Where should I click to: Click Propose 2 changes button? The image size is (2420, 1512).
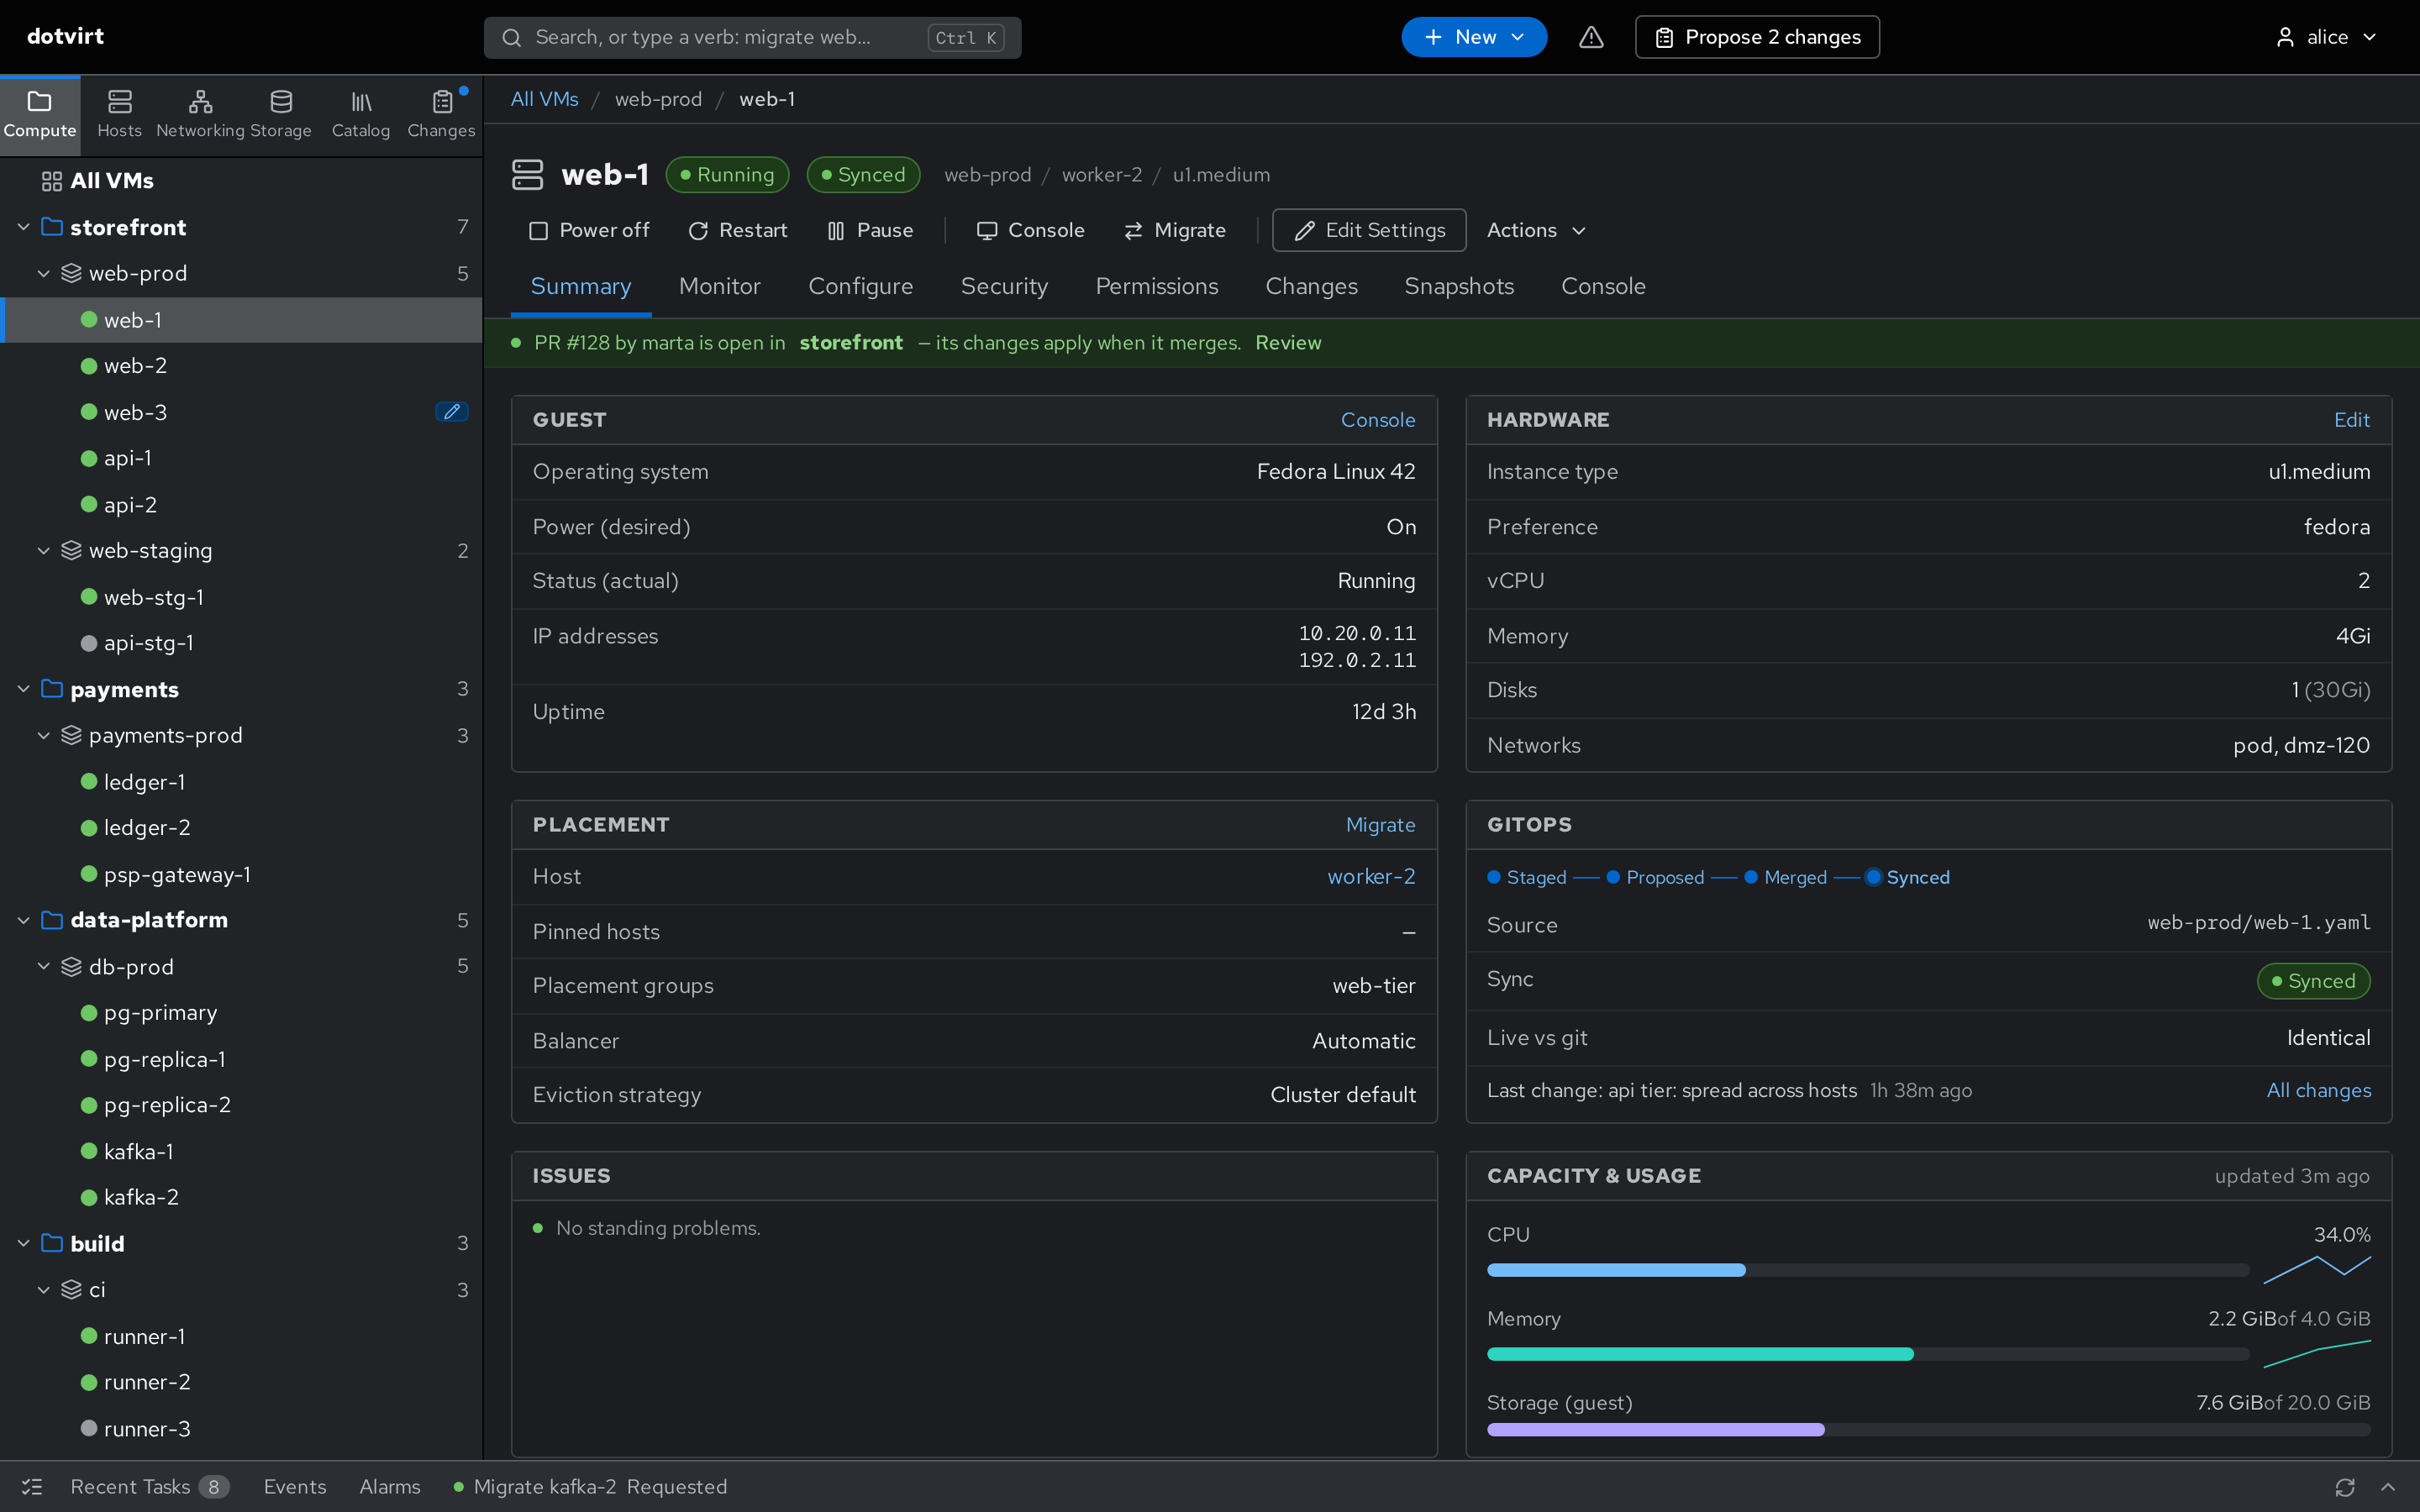click(1757, 37)
